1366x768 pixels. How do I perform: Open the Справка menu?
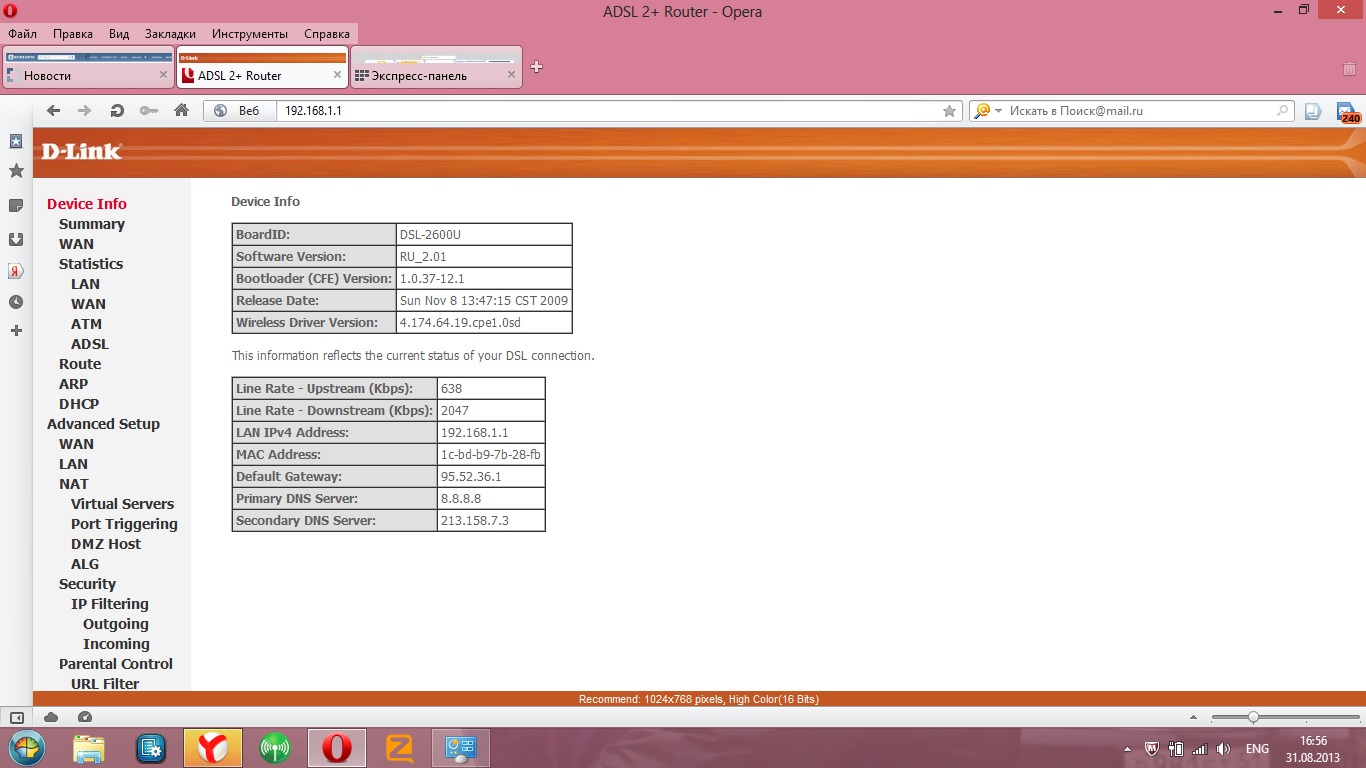tap(327, 34)
